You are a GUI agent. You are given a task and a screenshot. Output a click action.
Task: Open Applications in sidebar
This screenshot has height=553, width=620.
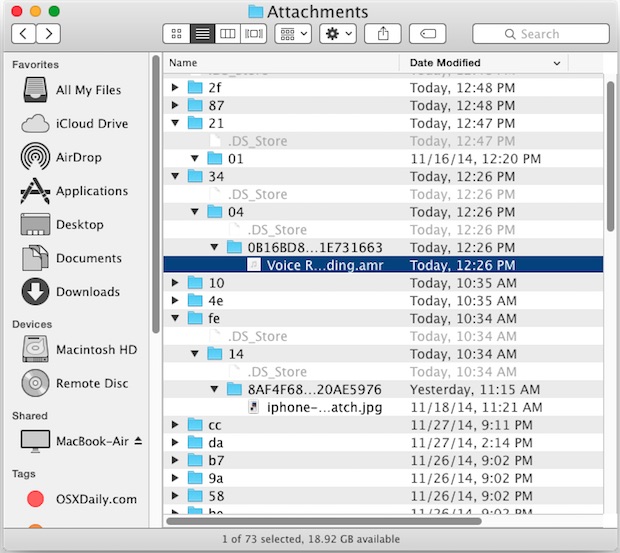(x=74, y=191)
